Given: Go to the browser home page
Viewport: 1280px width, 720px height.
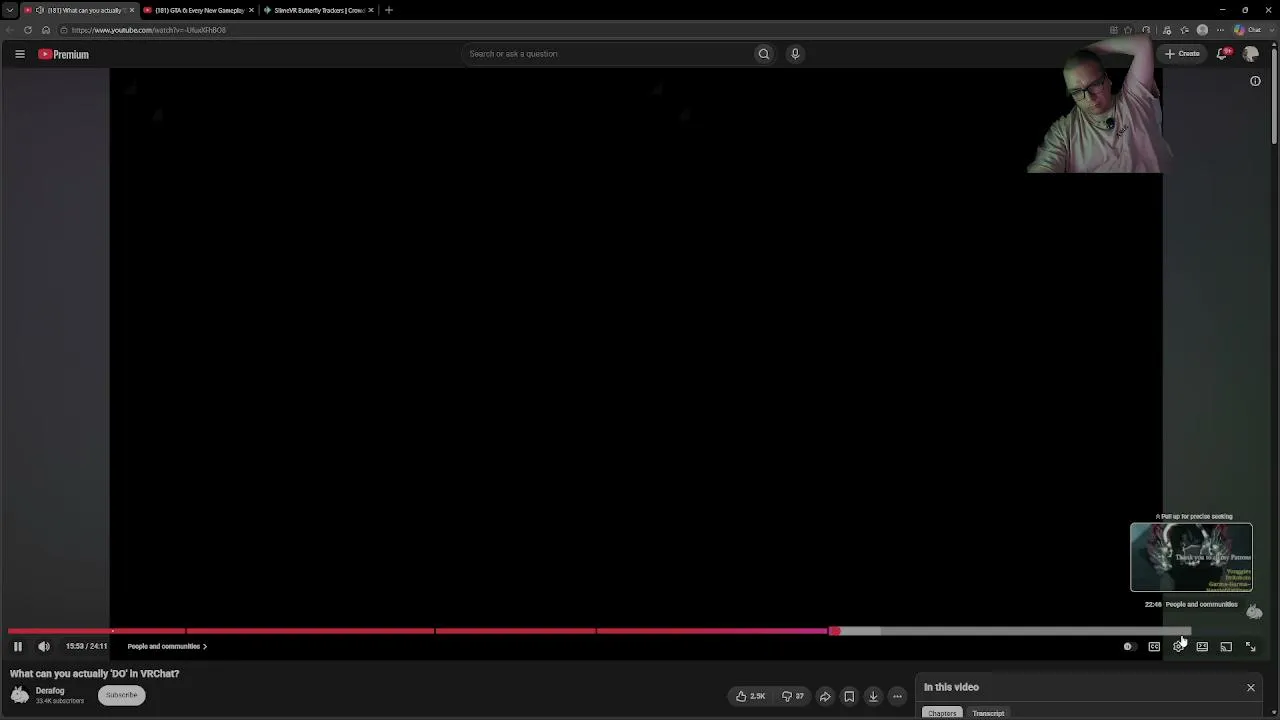Looking at the screenshot, I should click(x=46, y=30).
